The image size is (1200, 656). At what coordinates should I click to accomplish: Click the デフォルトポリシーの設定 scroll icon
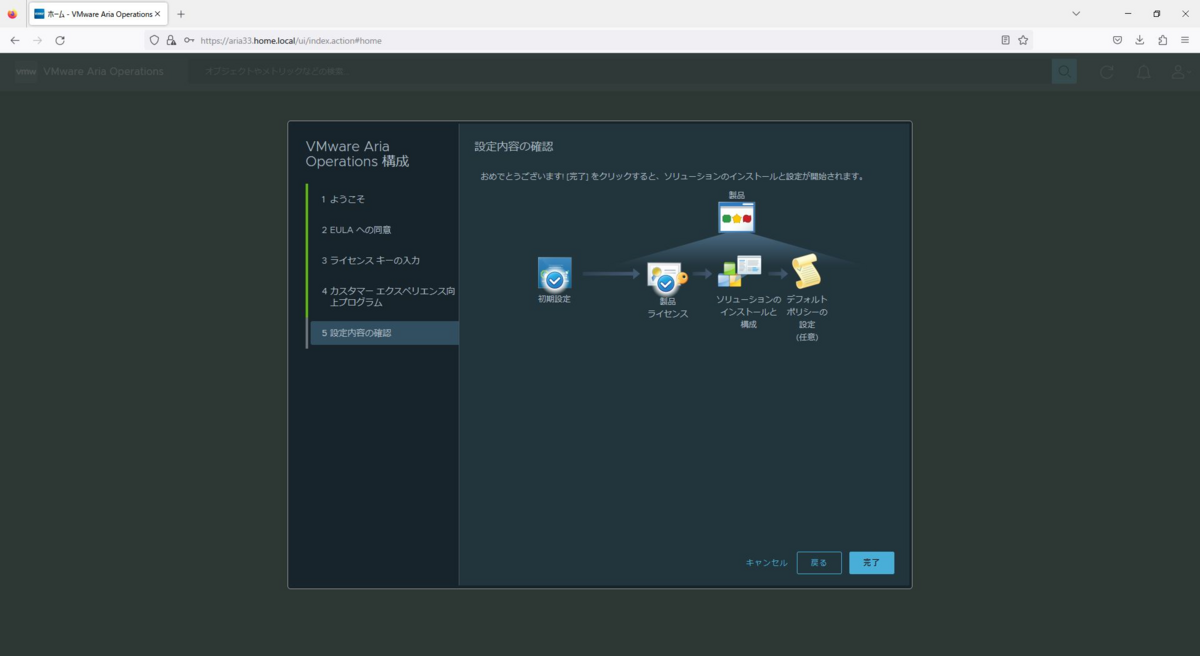[806, 272]
